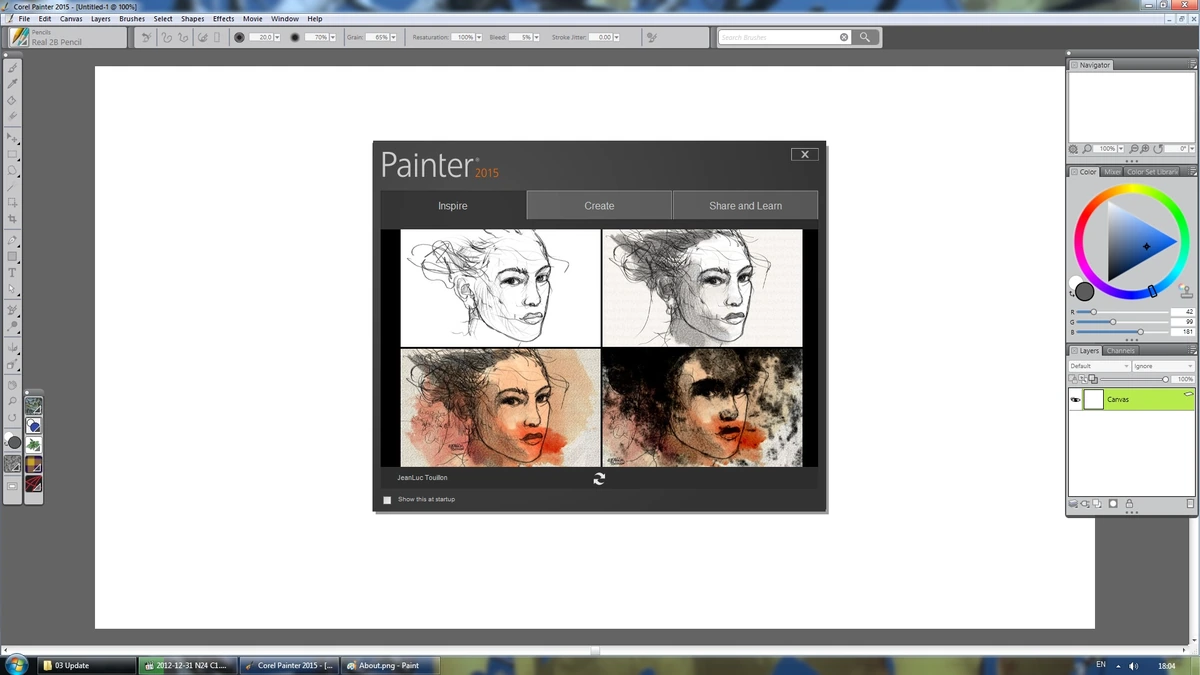
Task: Select the Rotate Page tool
Action: (x=13, y=417)
